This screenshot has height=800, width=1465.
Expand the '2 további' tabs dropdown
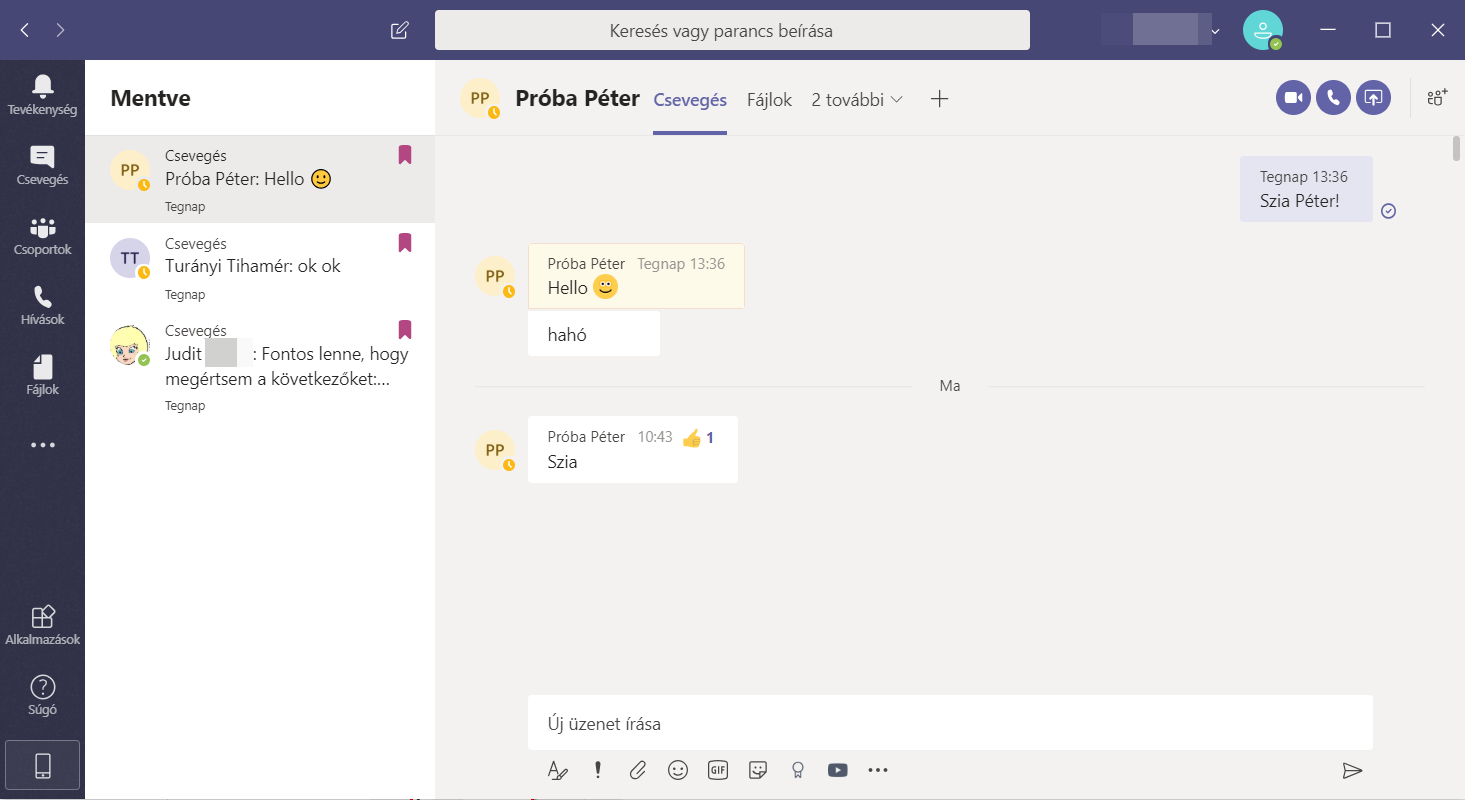coord(857,100)
